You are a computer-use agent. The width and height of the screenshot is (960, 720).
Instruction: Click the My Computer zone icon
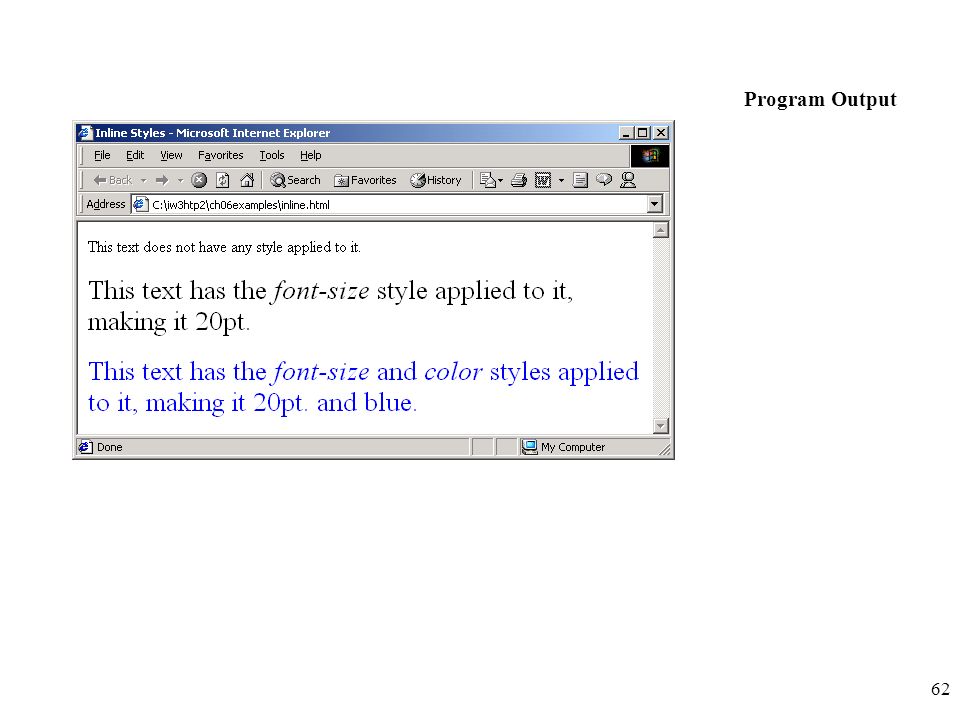pos(529,447)
